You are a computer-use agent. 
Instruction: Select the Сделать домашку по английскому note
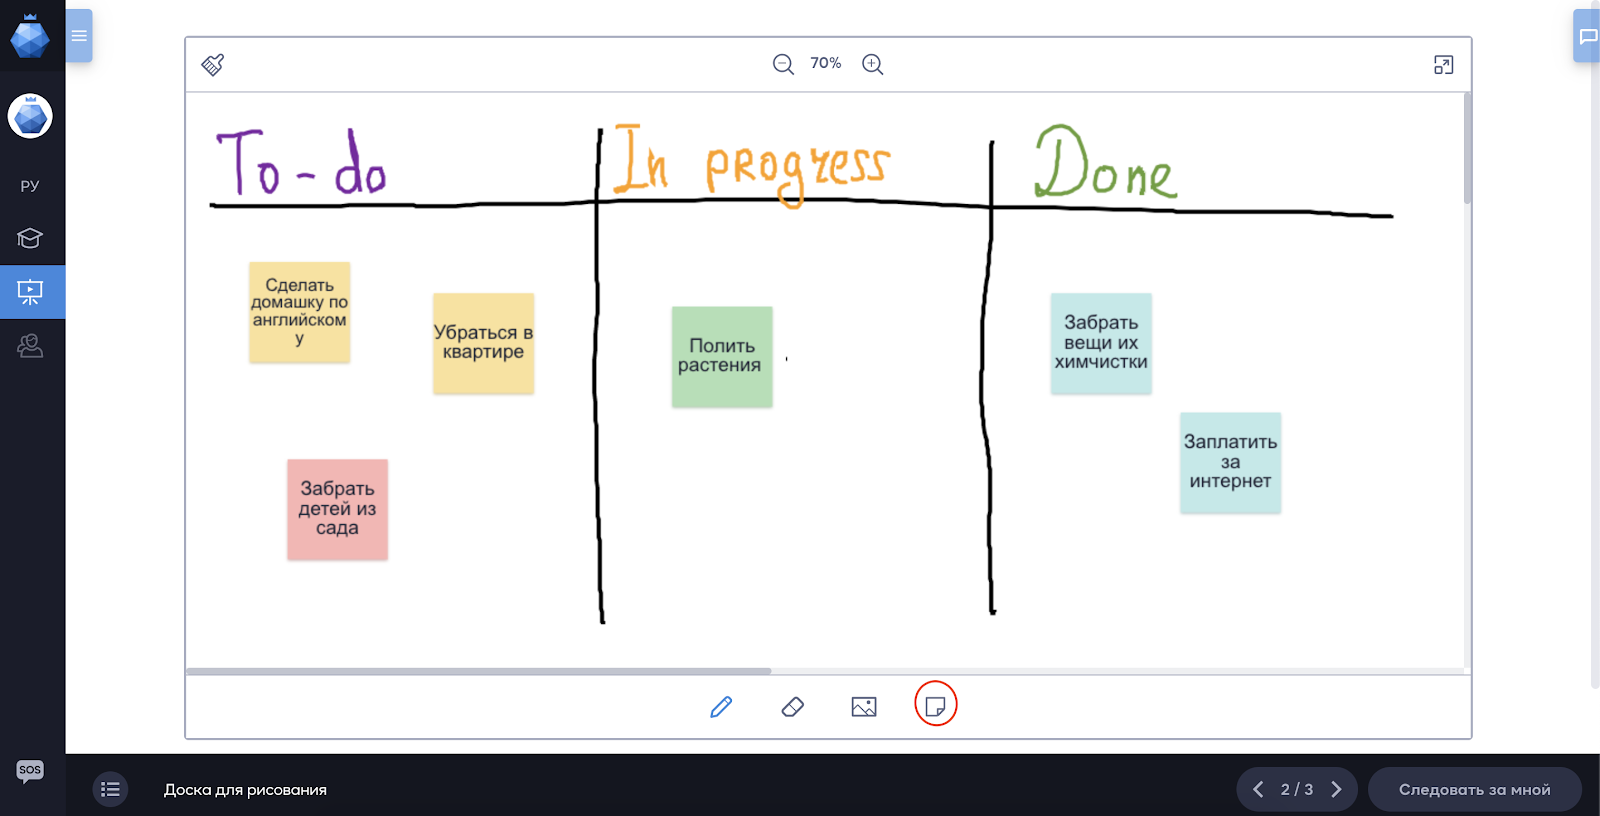(x=300, y=312)
